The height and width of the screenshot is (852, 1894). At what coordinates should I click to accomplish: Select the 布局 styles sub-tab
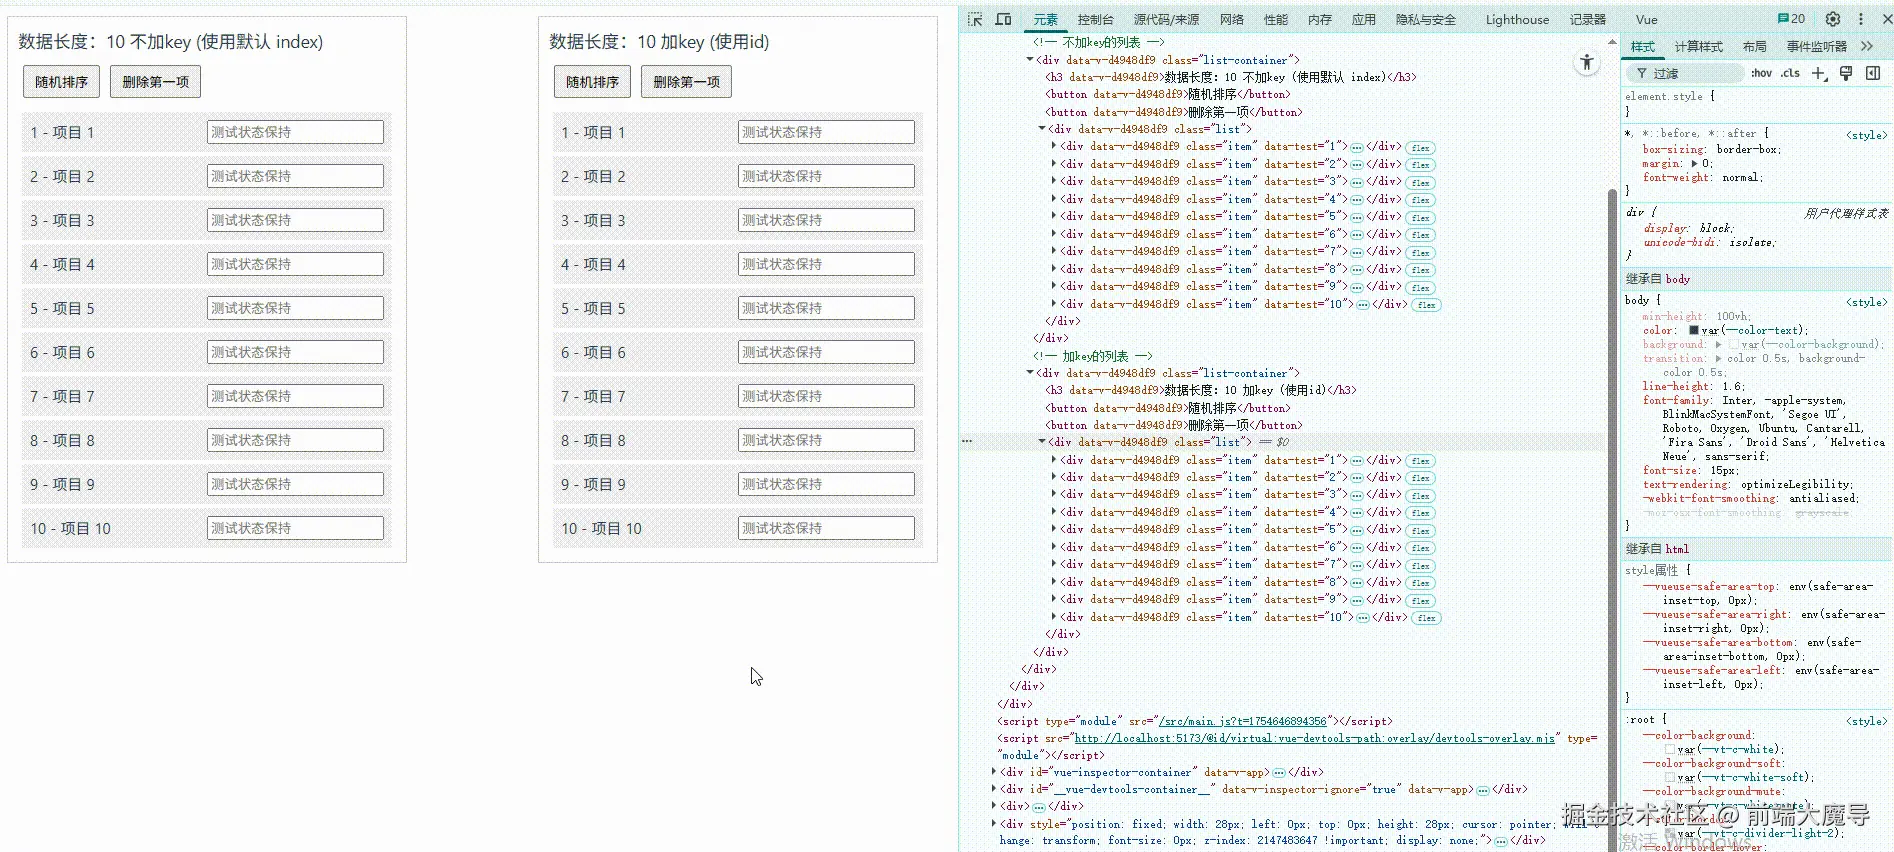pos(1754,46)
